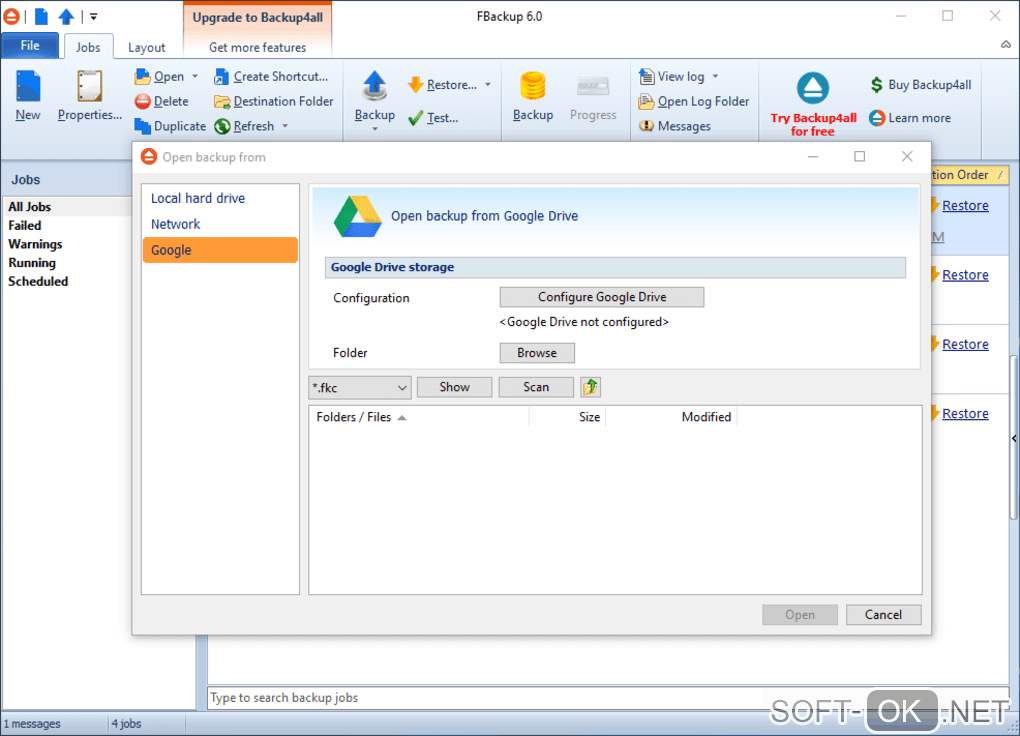Click first Restore link in main window
This screenshot has width=1020, height=736.
(965, 206)
